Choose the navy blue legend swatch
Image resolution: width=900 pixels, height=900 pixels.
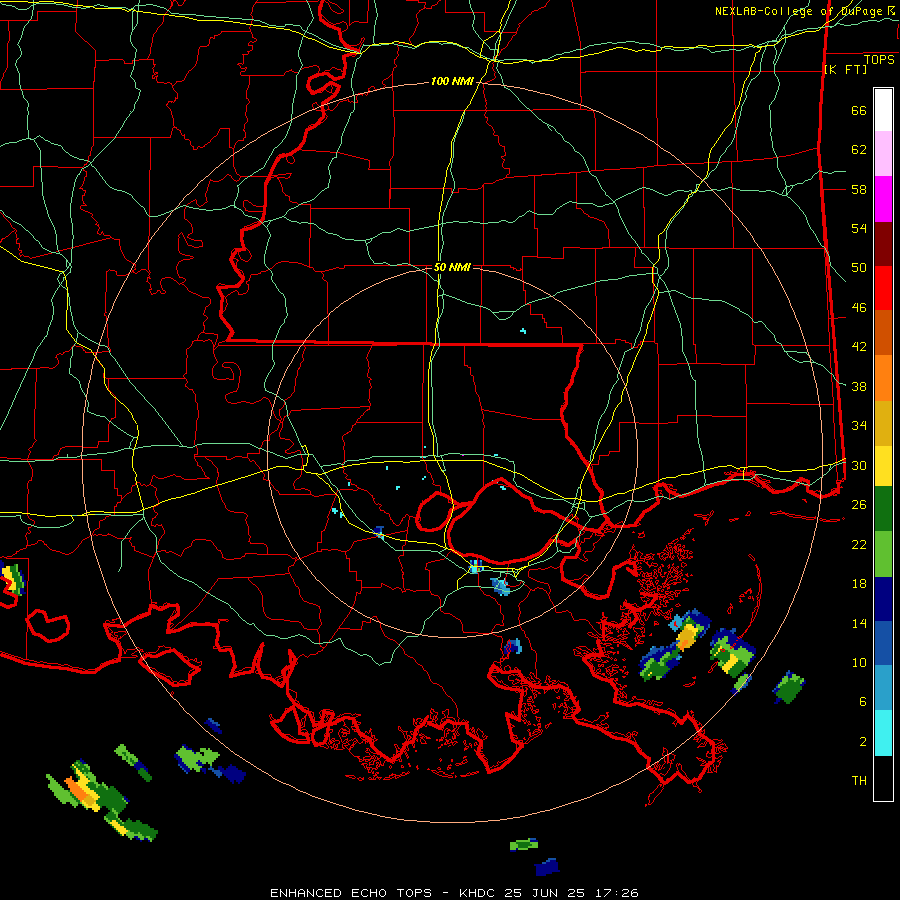883,599
